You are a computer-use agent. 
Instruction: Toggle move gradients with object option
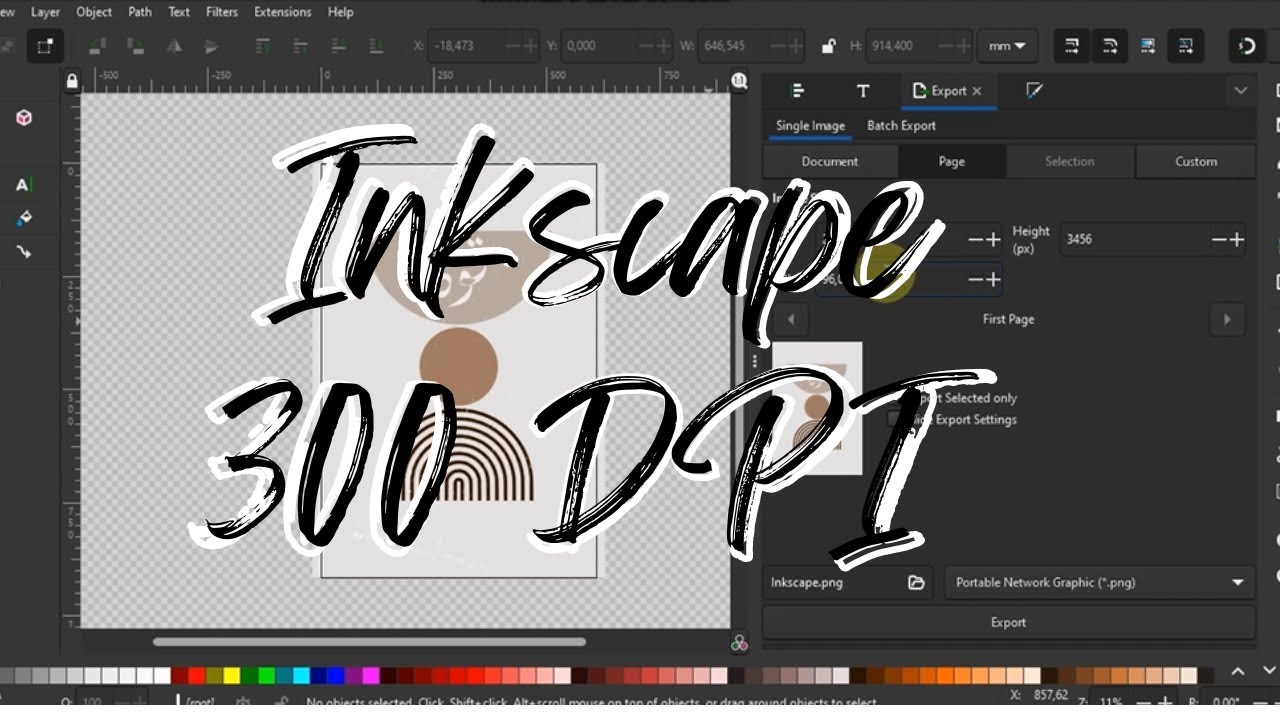click(x=1148, y=46)
